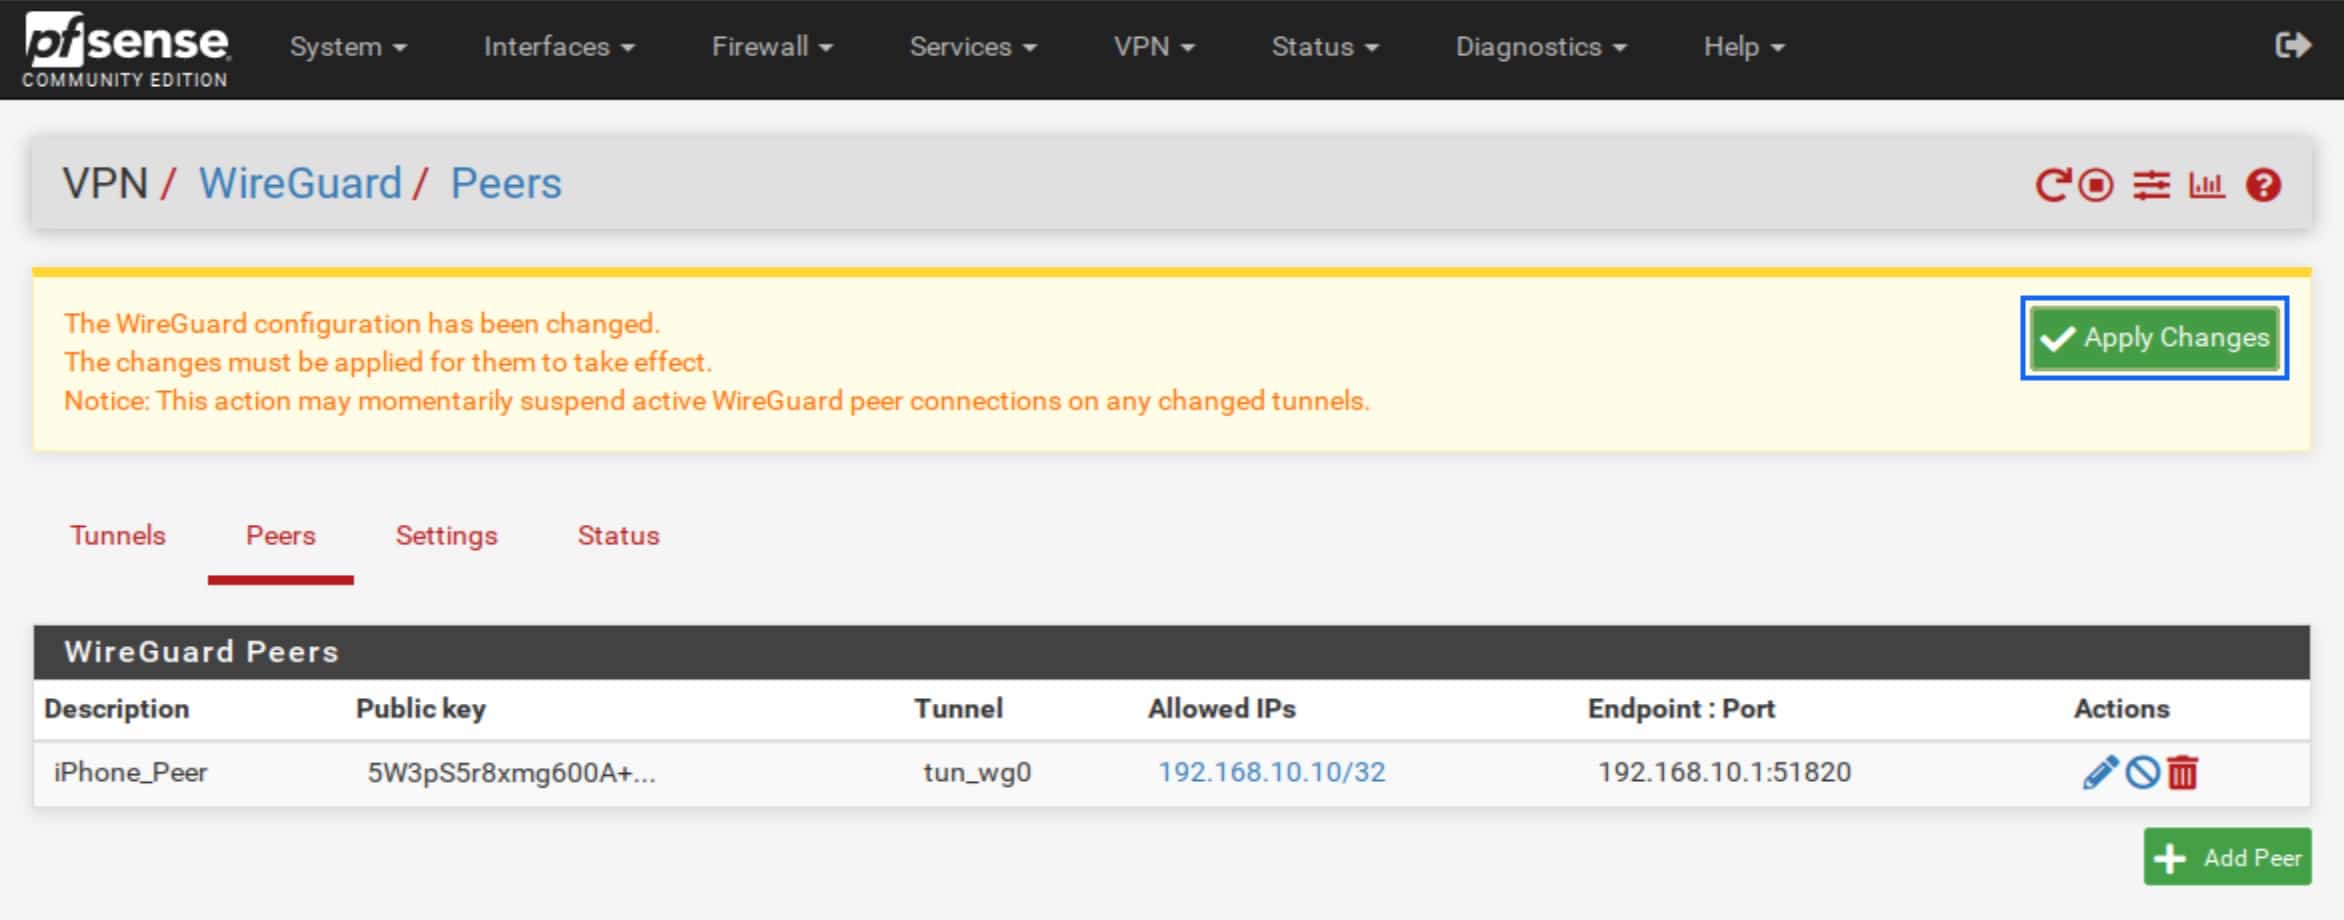The image size is (2344, 920).
Task: Click the Tunnel column header
Action: point(958,709)
